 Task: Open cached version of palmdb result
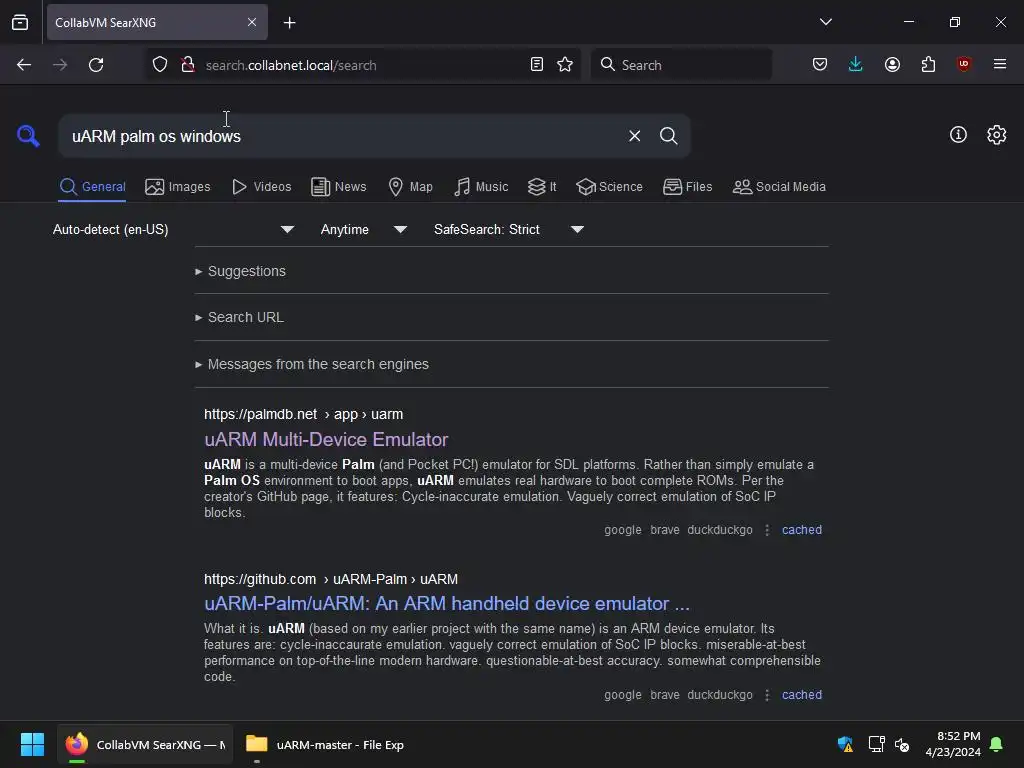coord(802,530)
